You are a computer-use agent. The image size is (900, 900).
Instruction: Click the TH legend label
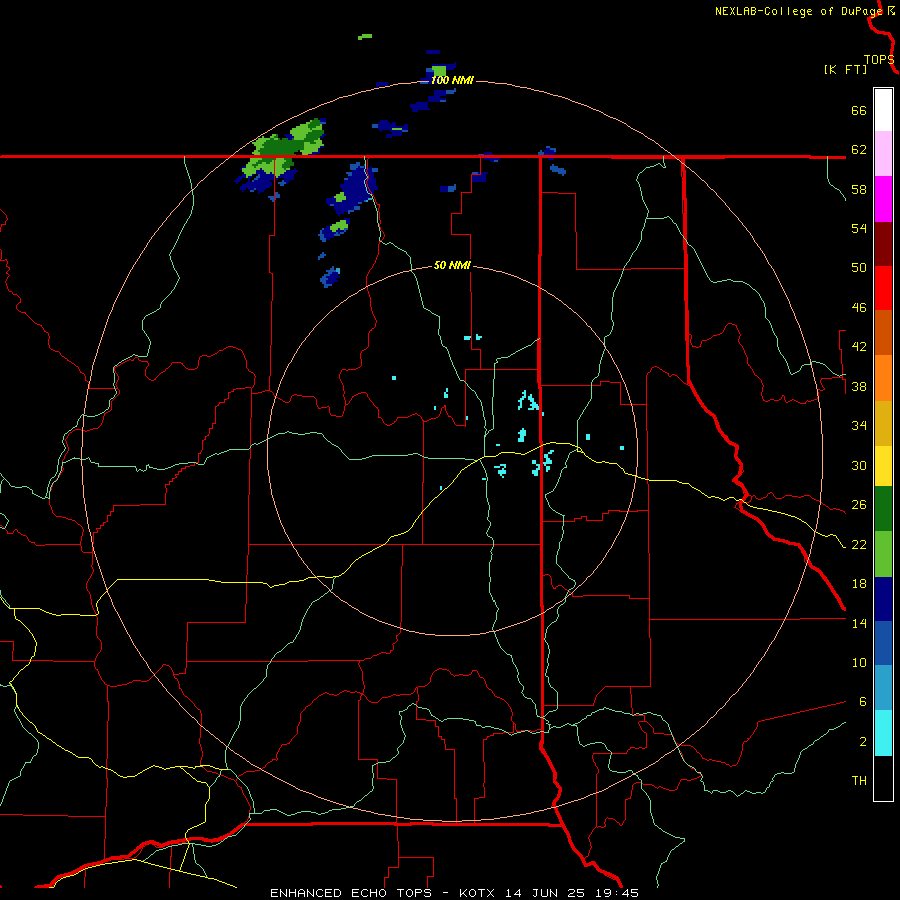point(859,781)
